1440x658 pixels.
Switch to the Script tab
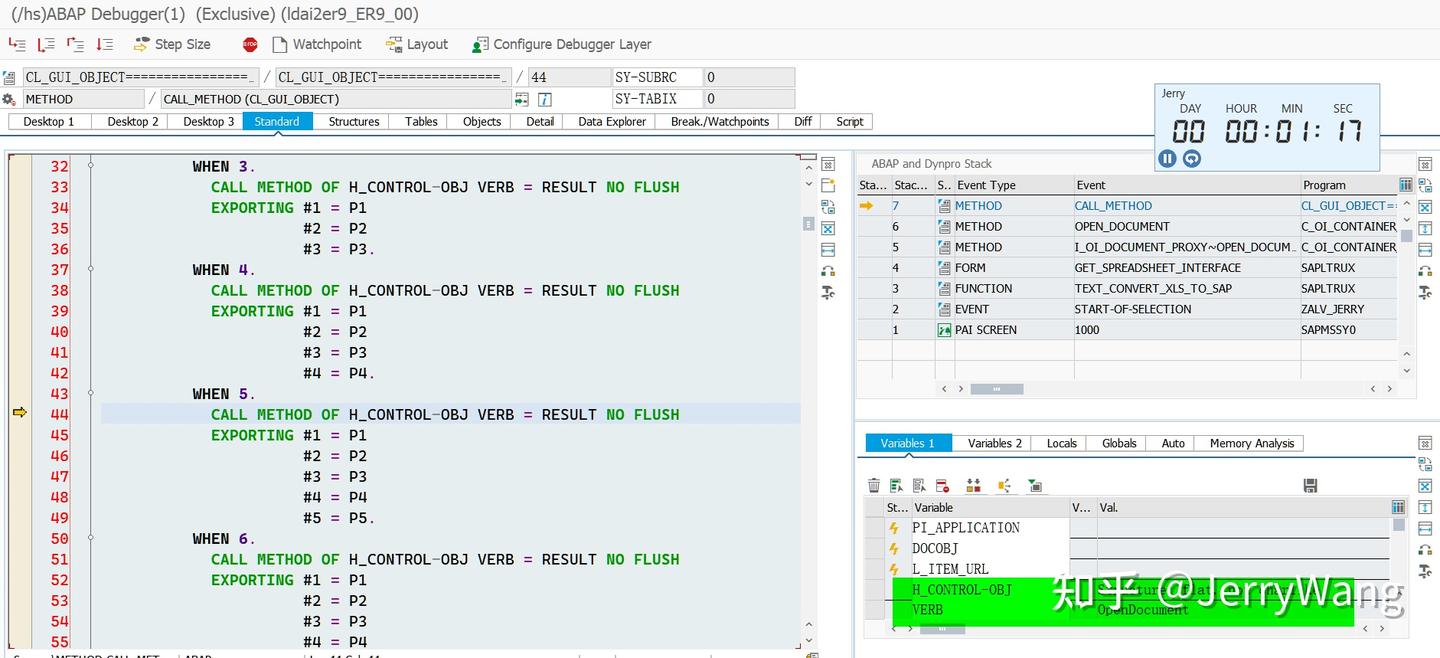848,121
